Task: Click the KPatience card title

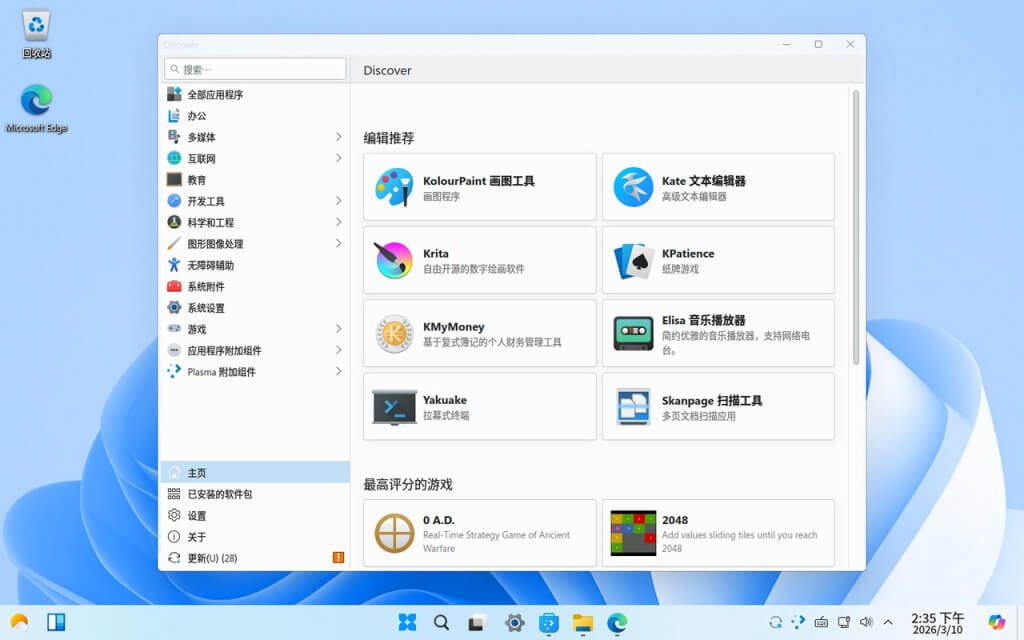Action: (688, 253)
